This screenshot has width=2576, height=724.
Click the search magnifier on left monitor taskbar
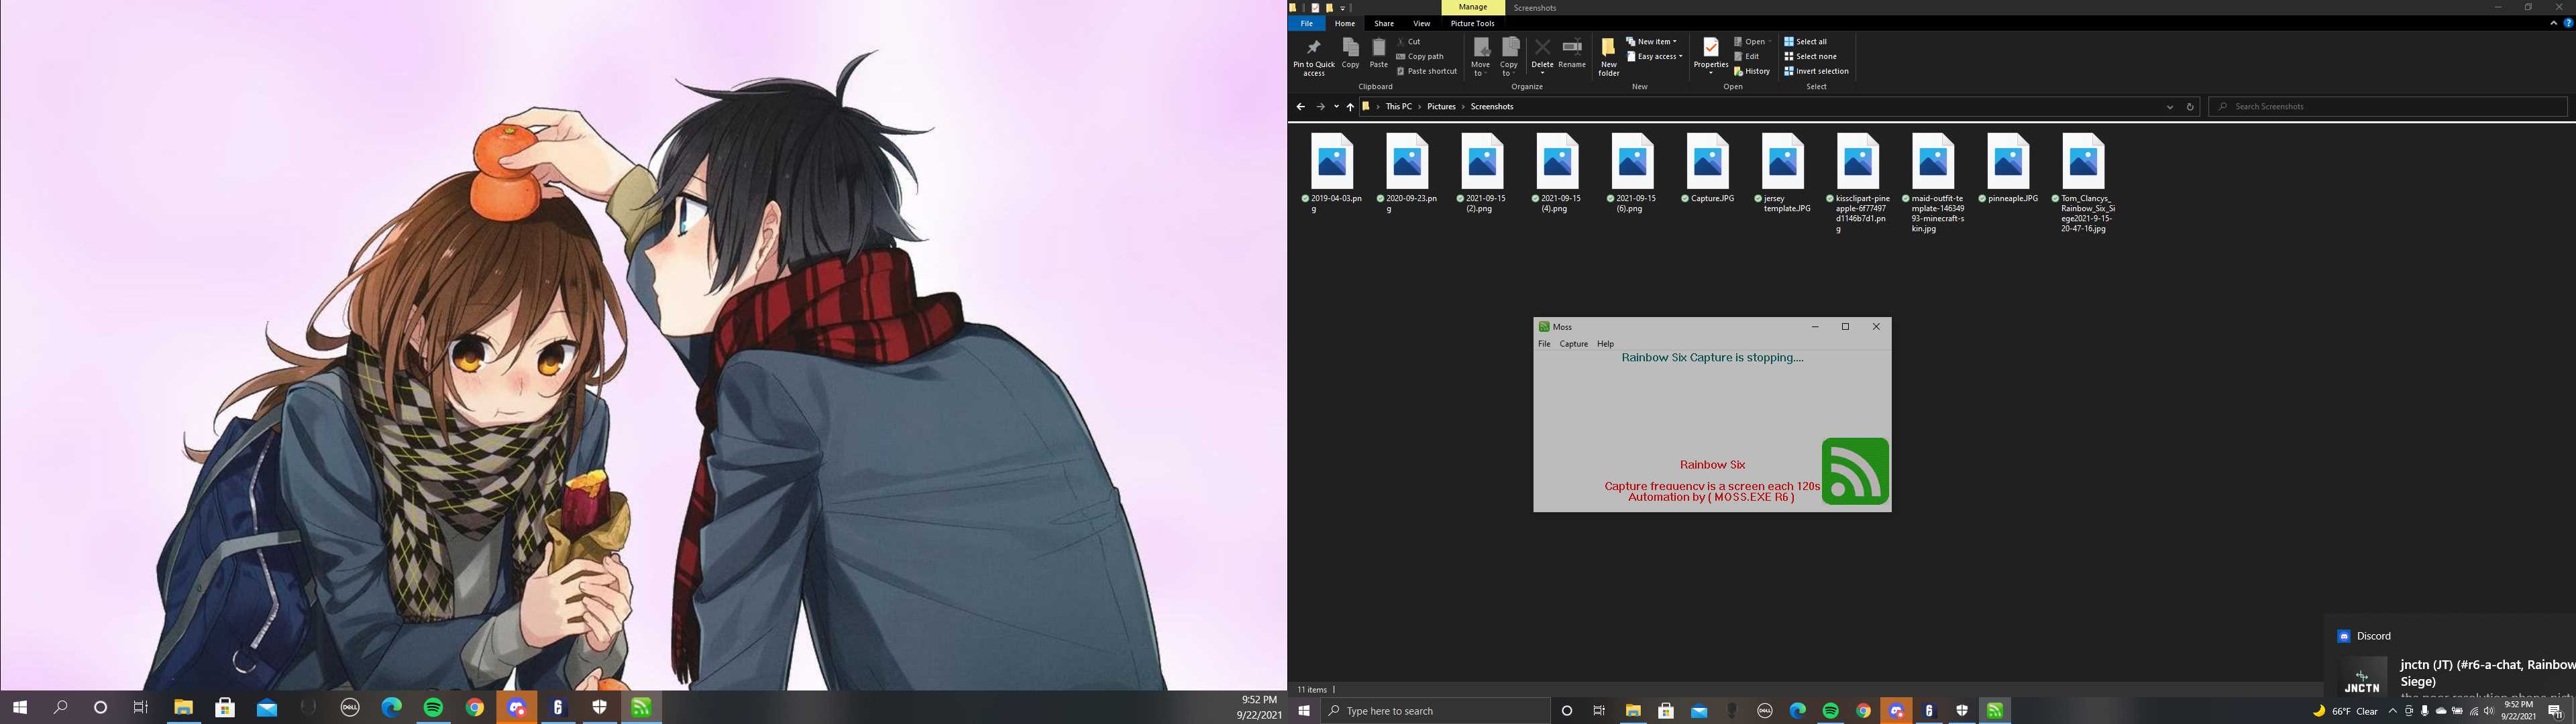(x=60, y=707)
